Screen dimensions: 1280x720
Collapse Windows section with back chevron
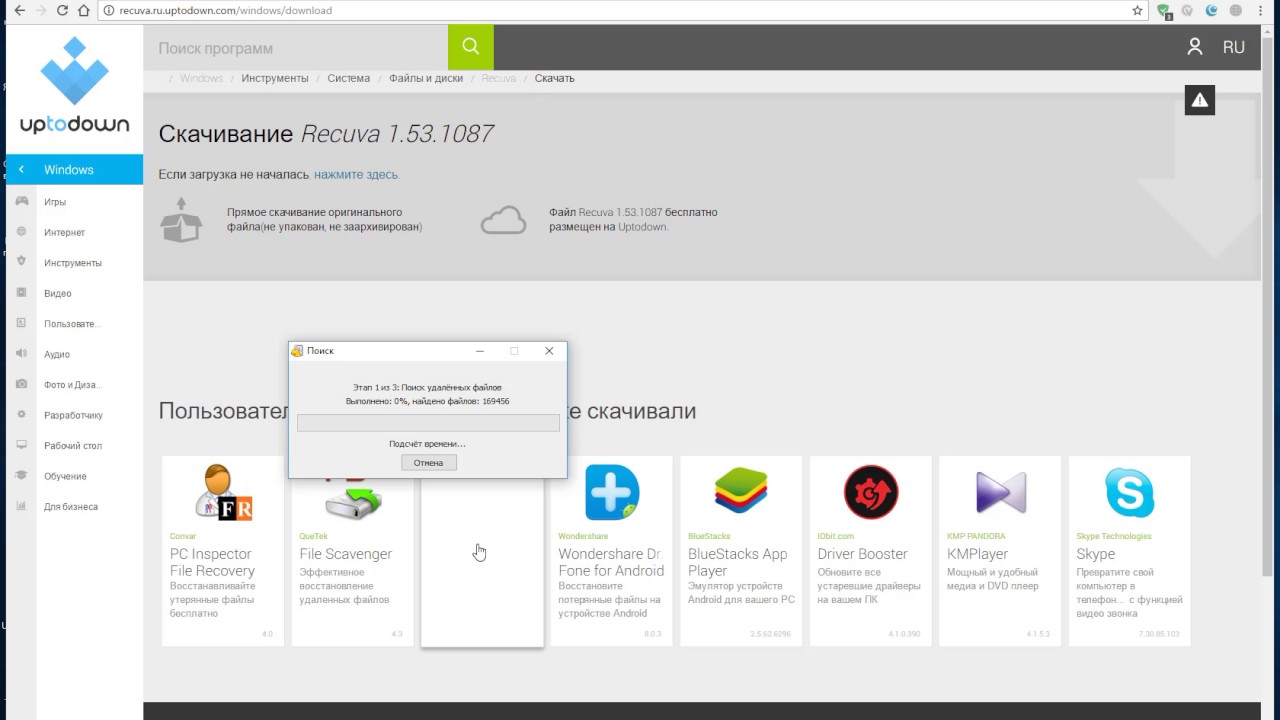point(21,170)
